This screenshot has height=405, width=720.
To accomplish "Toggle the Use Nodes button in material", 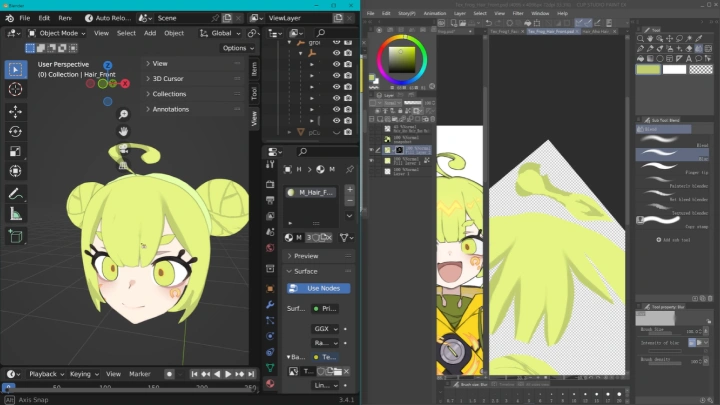I will pos(318,288).
